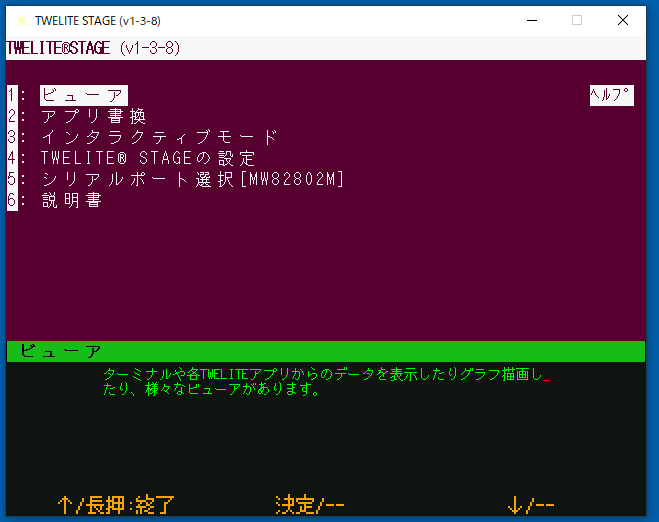Open インタラクティブモード menu entry

159,137
